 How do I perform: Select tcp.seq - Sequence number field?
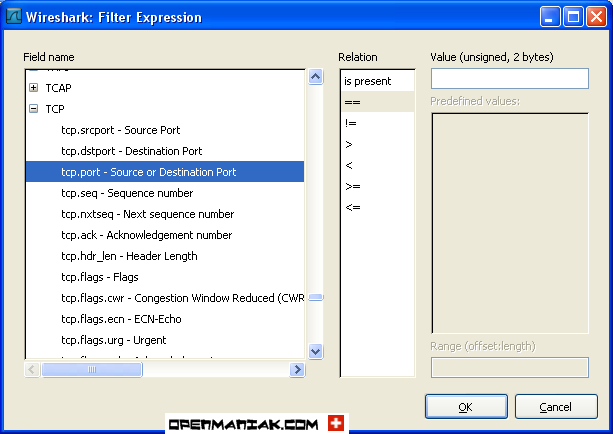[127, 193]
